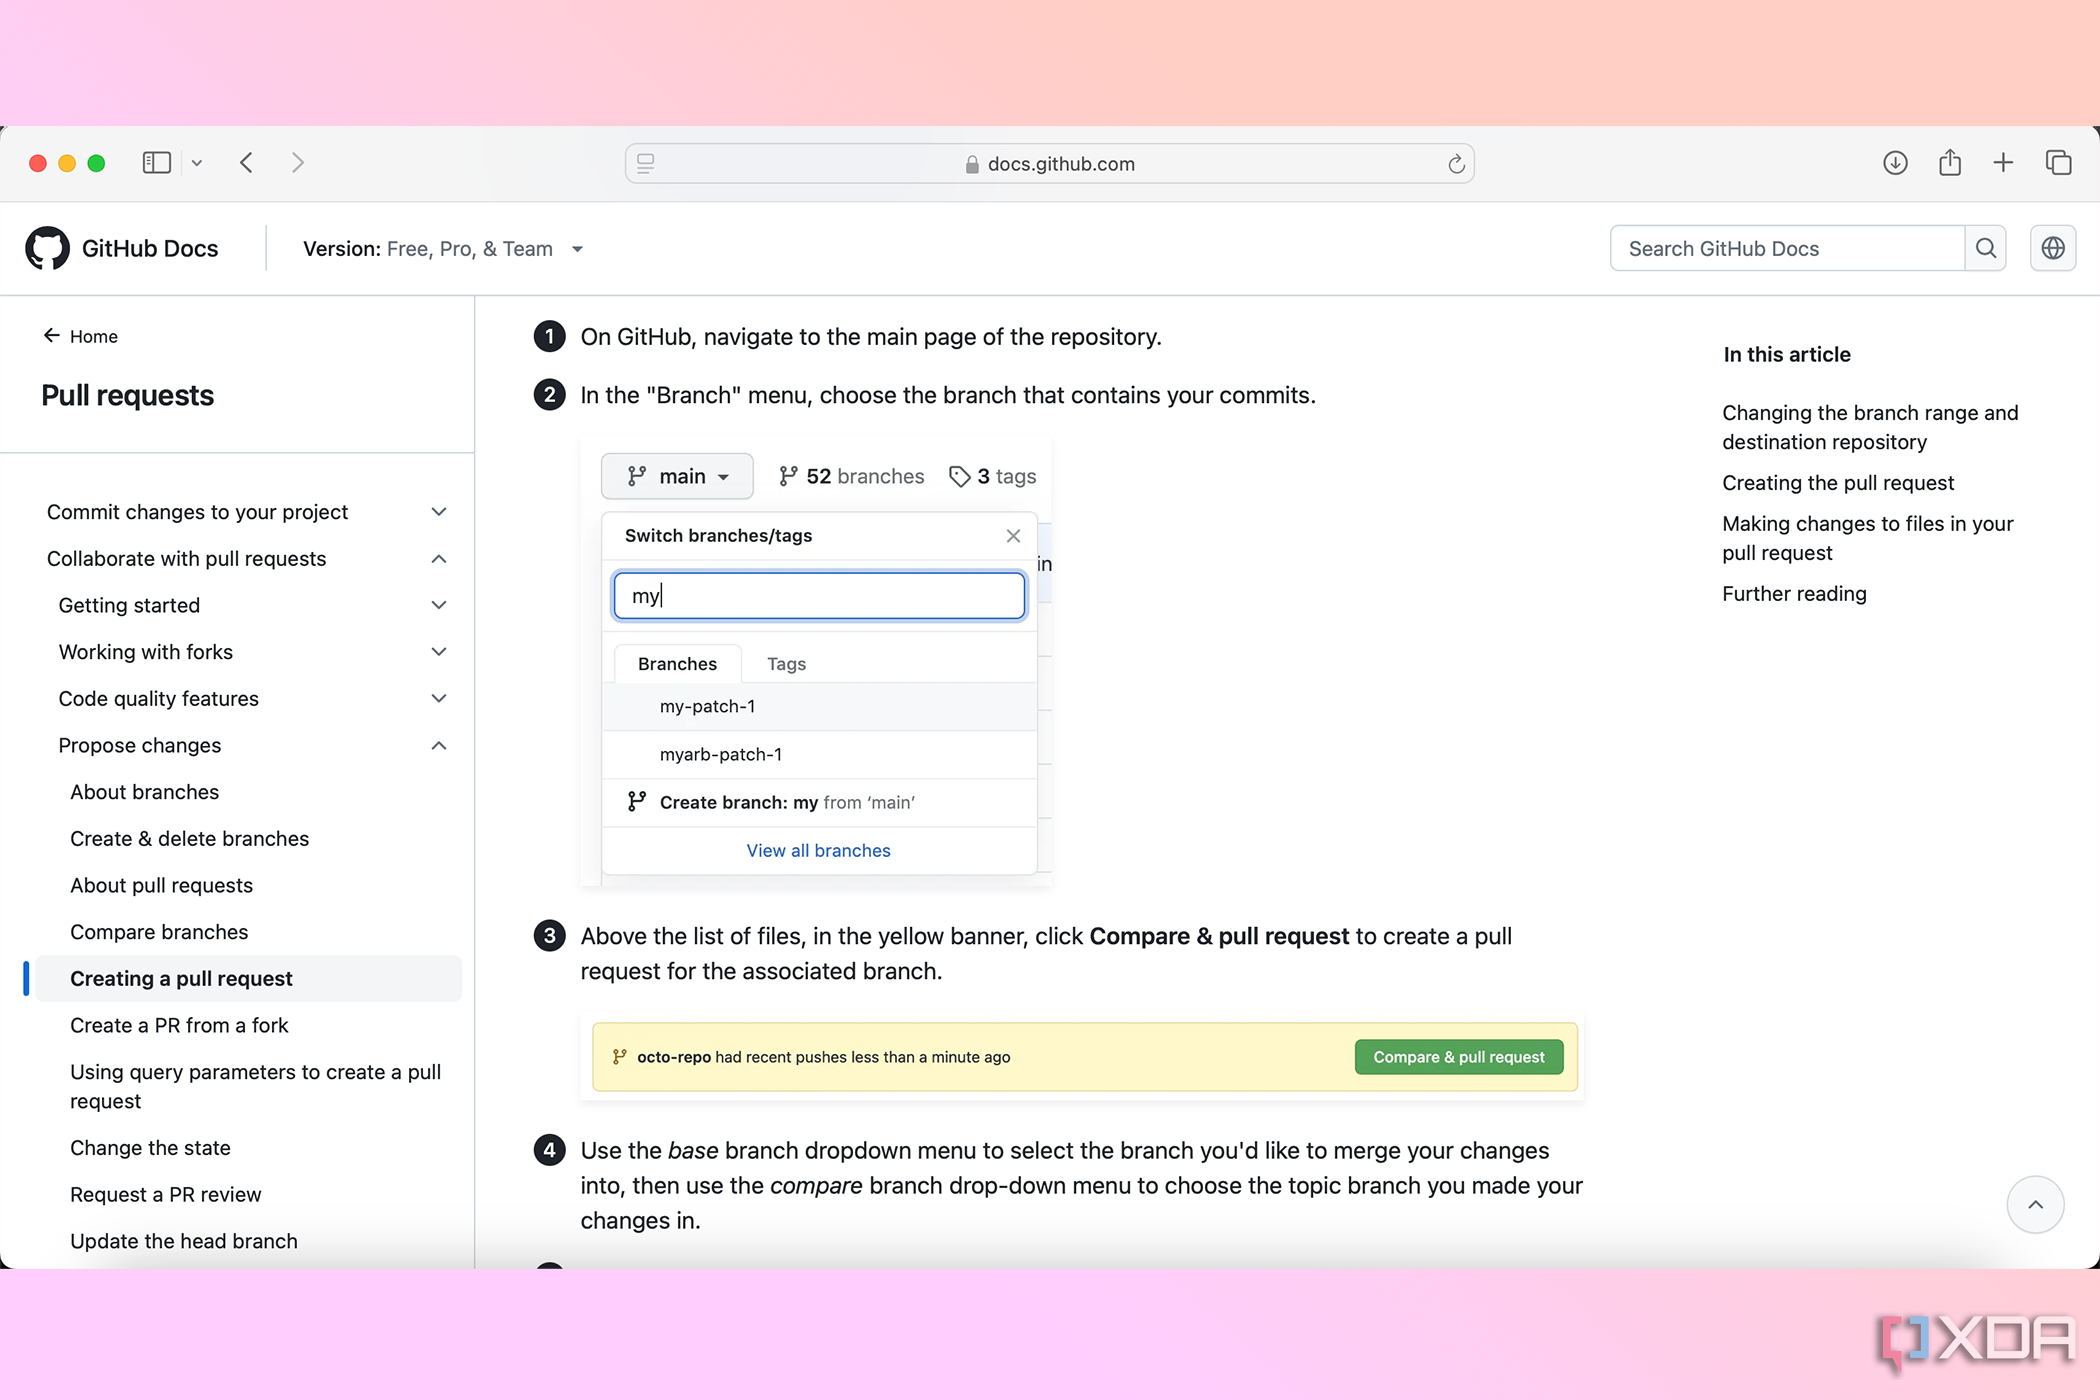Image resolution: width=2100 pixels, height=1400 pixels.
Task: Open About pull requests article
Action: (161, 885)
